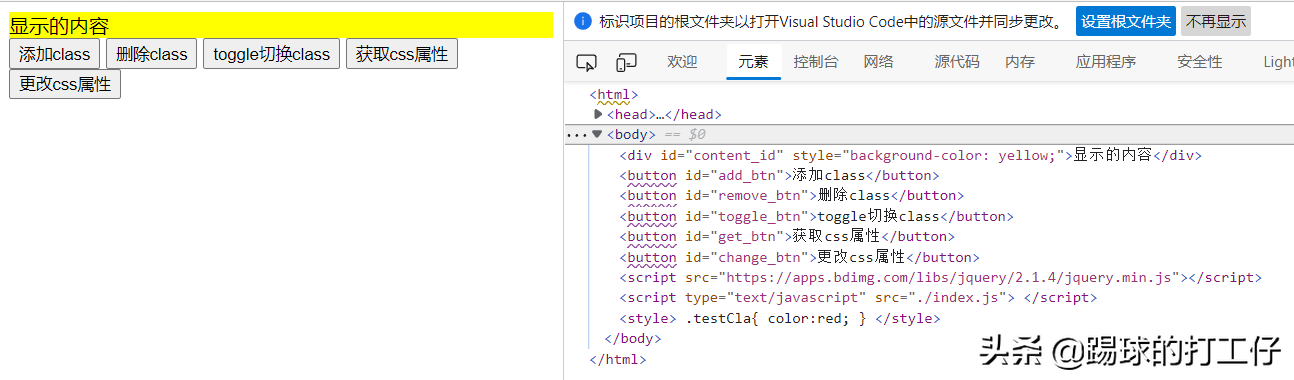This screenshot has height=380, width=1294.
Task: Switch to the 网络 tab
Action: click(878, 62)
